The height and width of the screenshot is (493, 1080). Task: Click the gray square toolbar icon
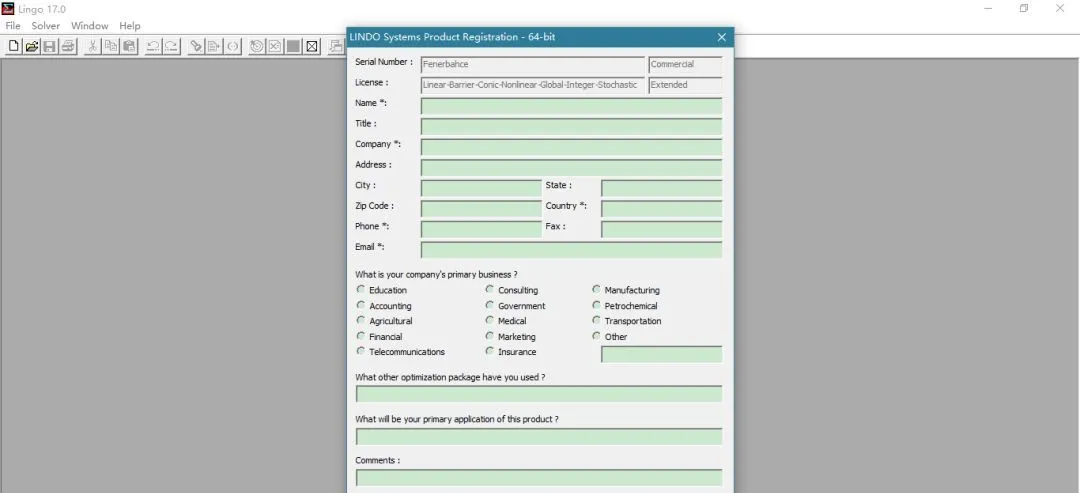293,46
